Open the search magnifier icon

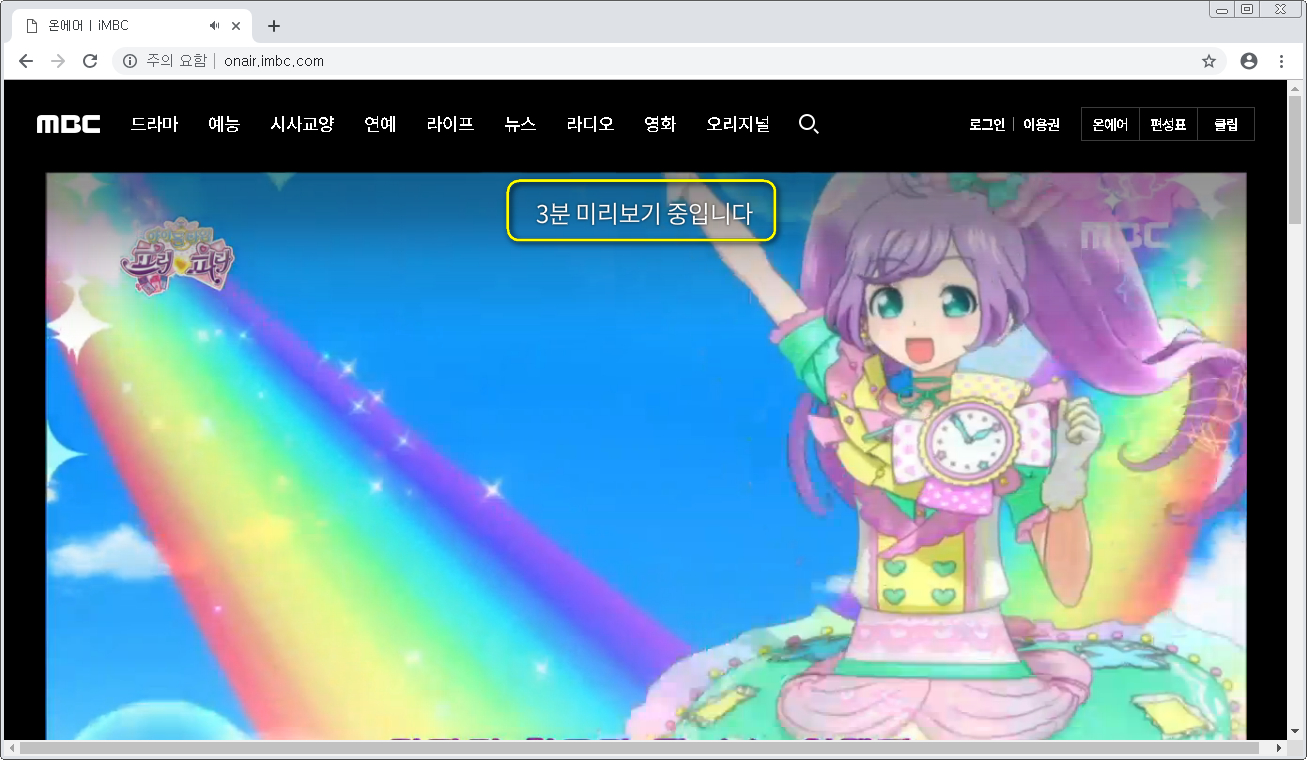[809, 124]
